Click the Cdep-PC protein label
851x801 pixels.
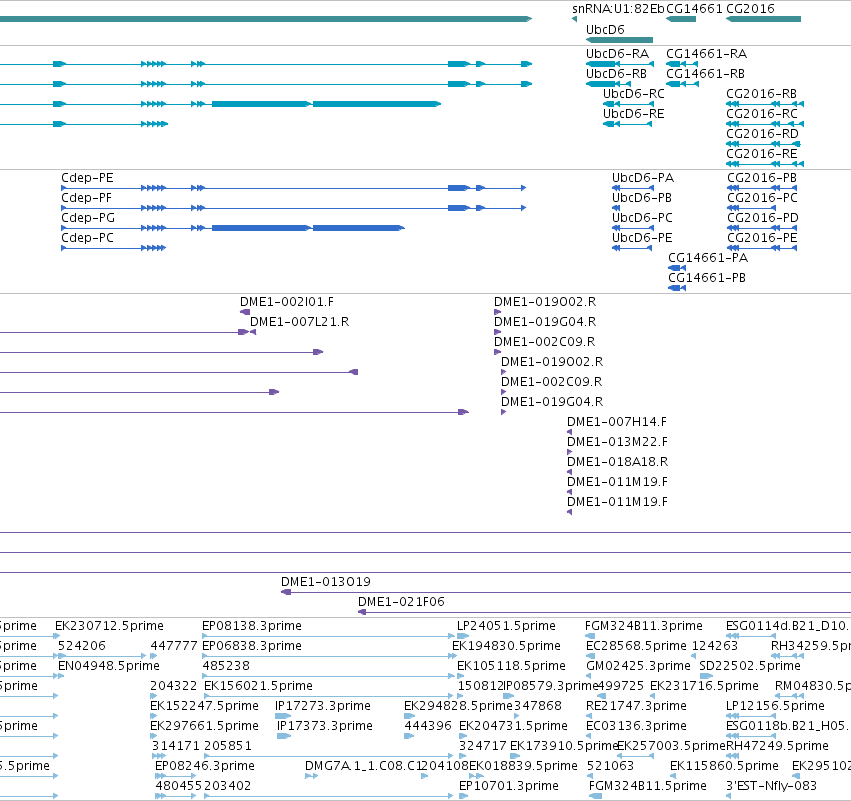(x=87, y=238)
